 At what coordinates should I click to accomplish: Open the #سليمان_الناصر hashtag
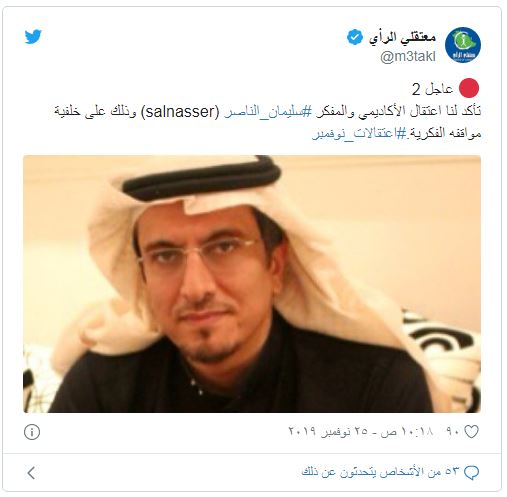pyautogui.click(x=268, y=111)
